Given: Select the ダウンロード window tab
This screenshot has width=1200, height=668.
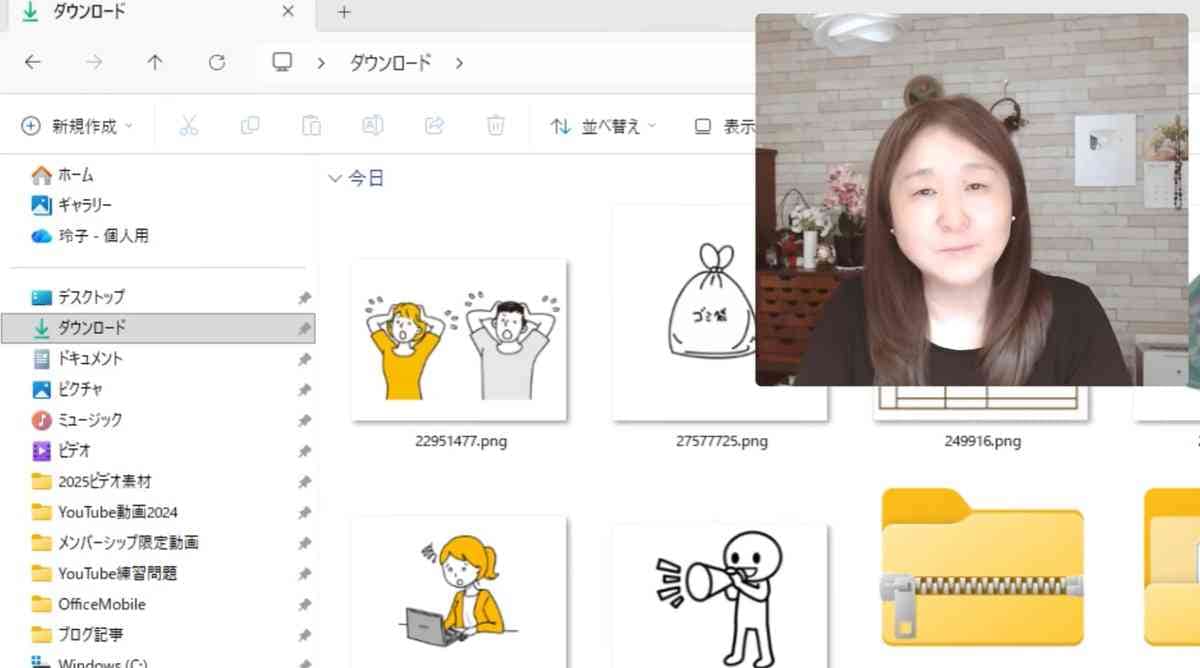Looking at the screenshot, I should coord(160,12).
